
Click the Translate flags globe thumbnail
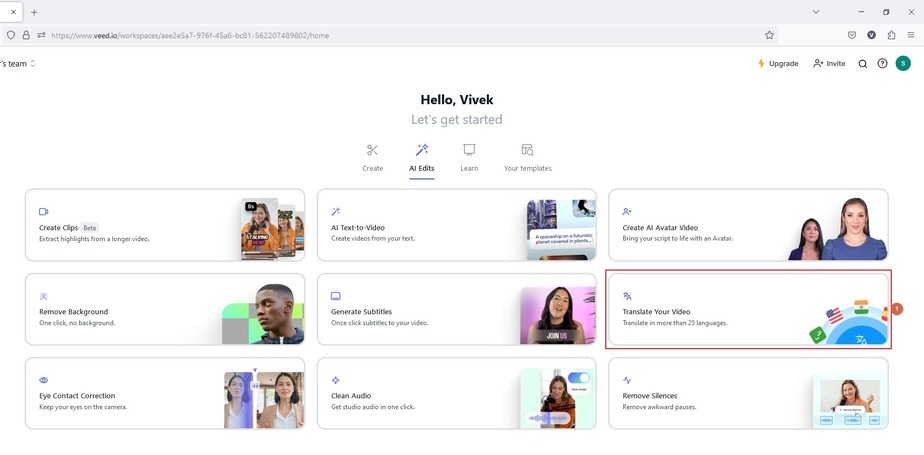coord(849,322)
